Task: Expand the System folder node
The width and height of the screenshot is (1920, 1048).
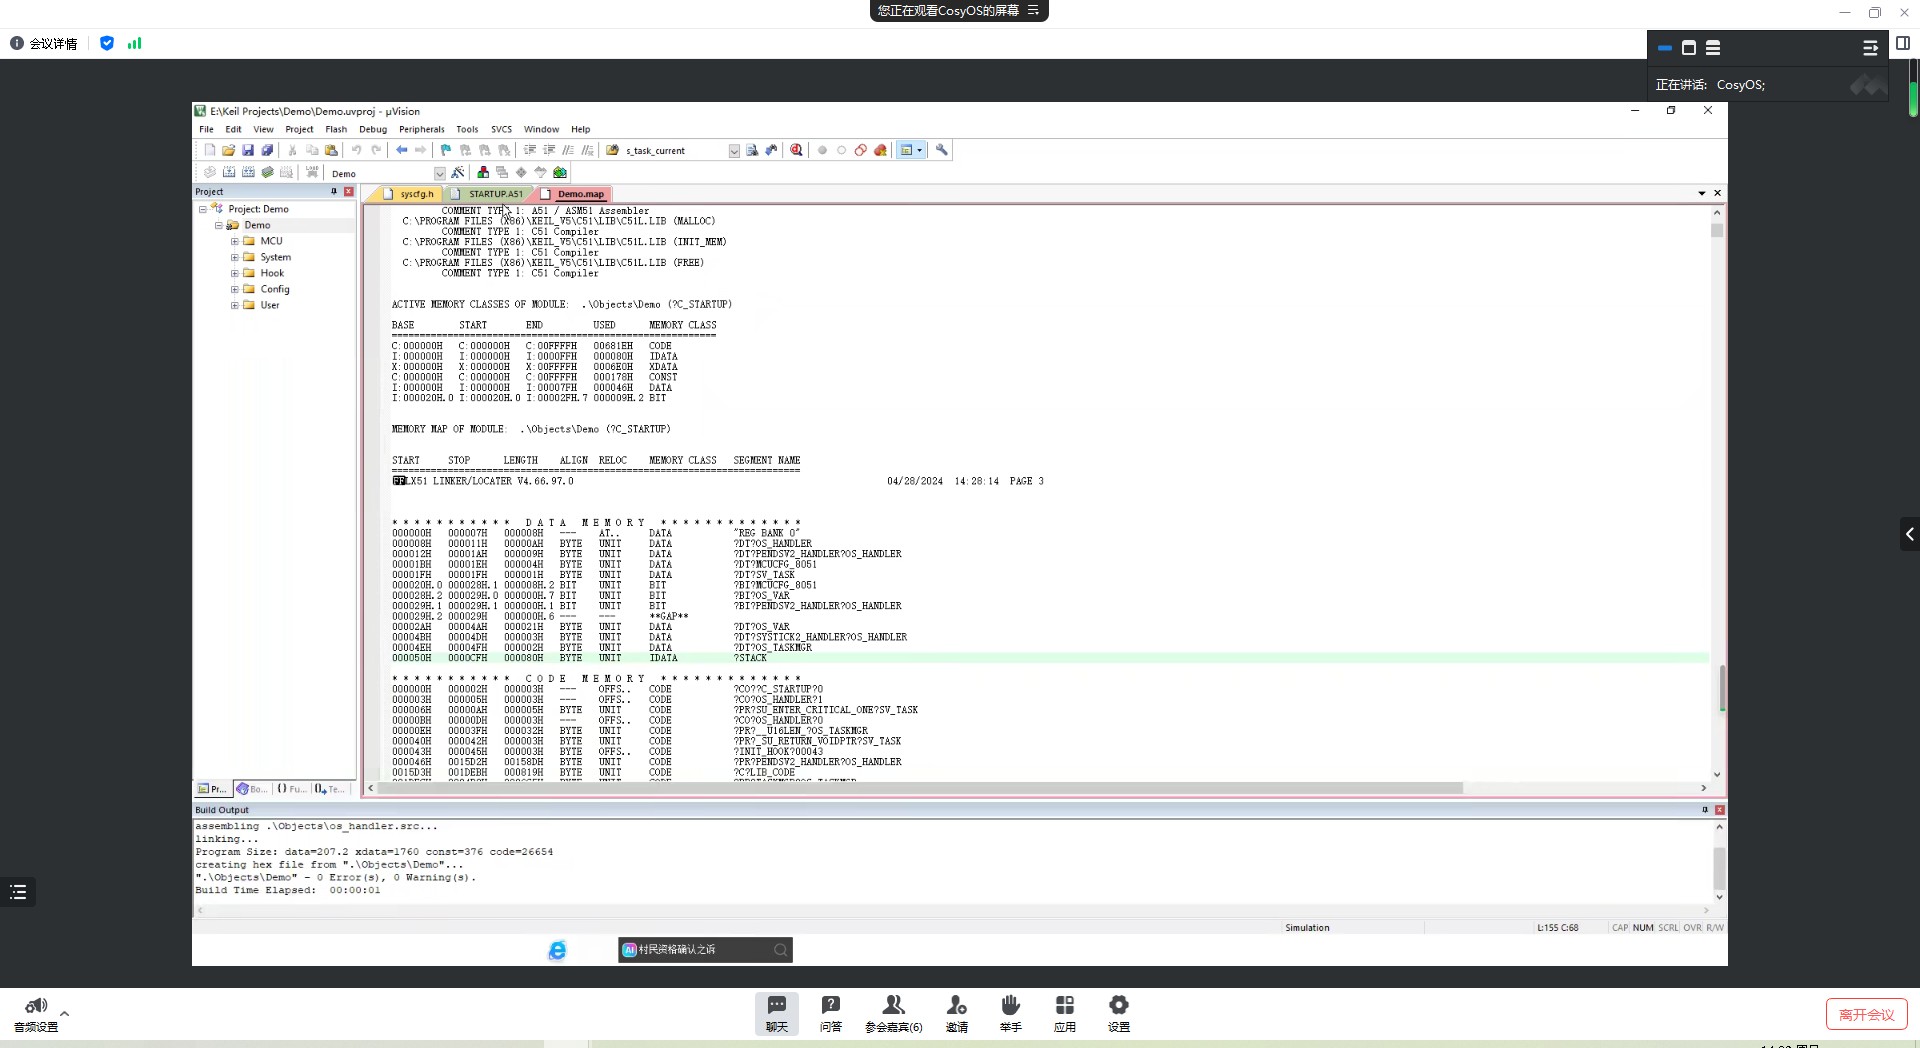Action: [x=235, y=257]
